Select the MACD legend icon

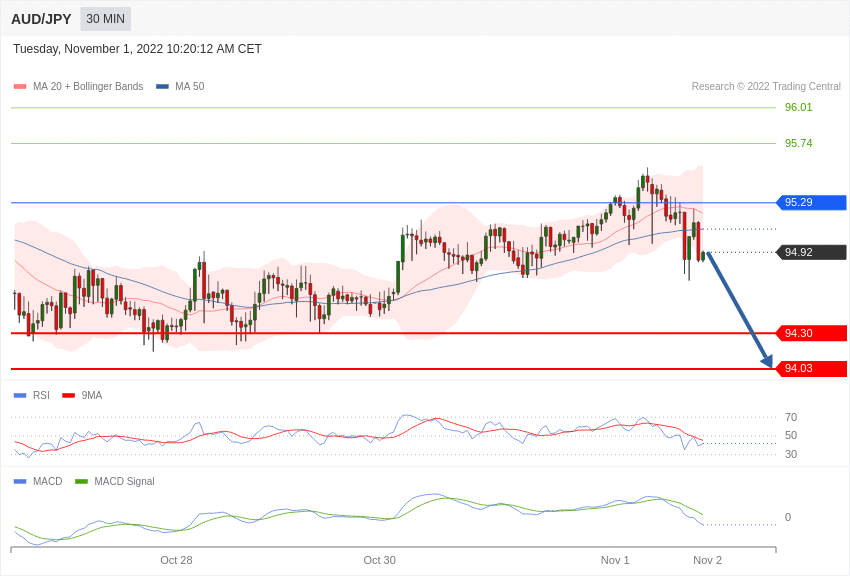click(x=19, y=481)
